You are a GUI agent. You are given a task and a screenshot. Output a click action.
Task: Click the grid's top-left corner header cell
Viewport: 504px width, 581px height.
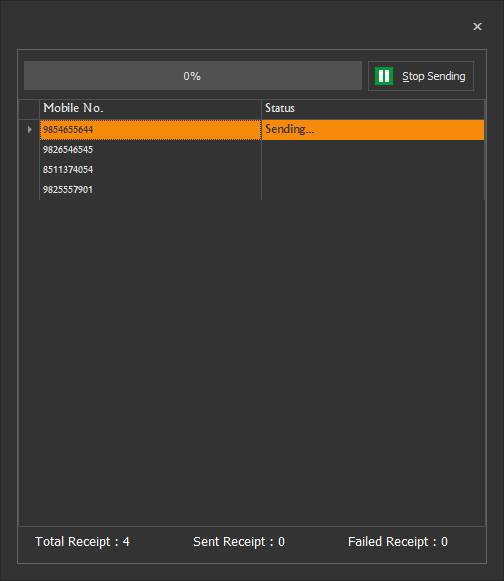(29, 109)
